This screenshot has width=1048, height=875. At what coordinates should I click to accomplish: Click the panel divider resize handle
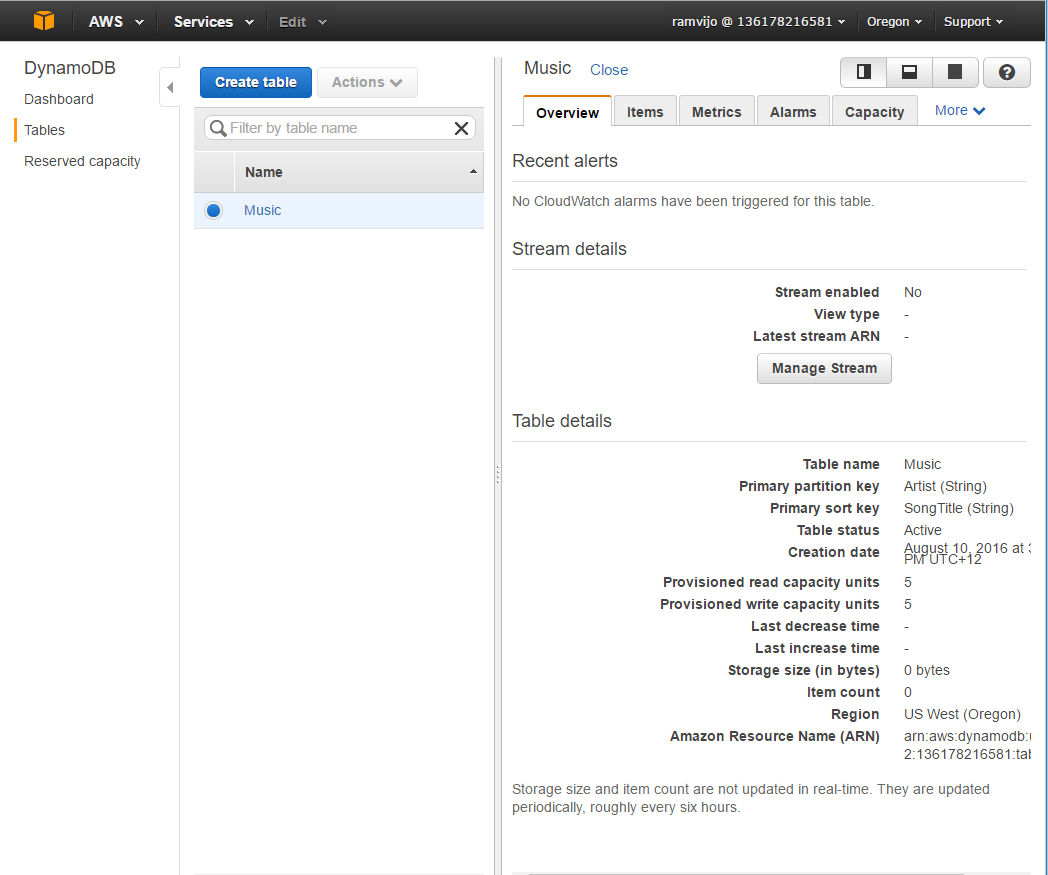pos(497,475)
